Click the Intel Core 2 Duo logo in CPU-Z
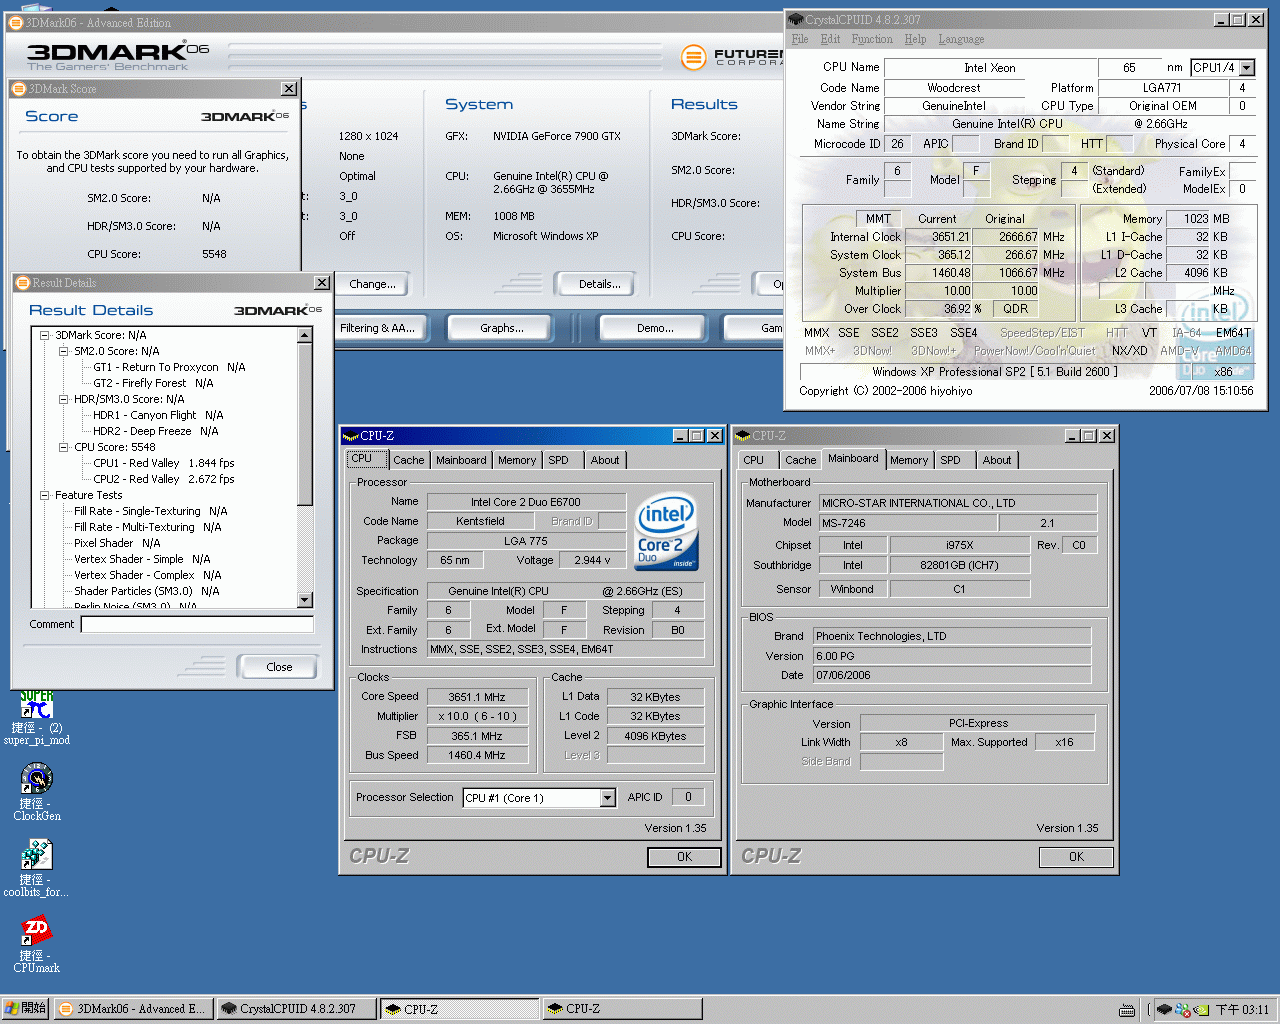Viewport: 1280px width, 1024px height. point(666,531)
